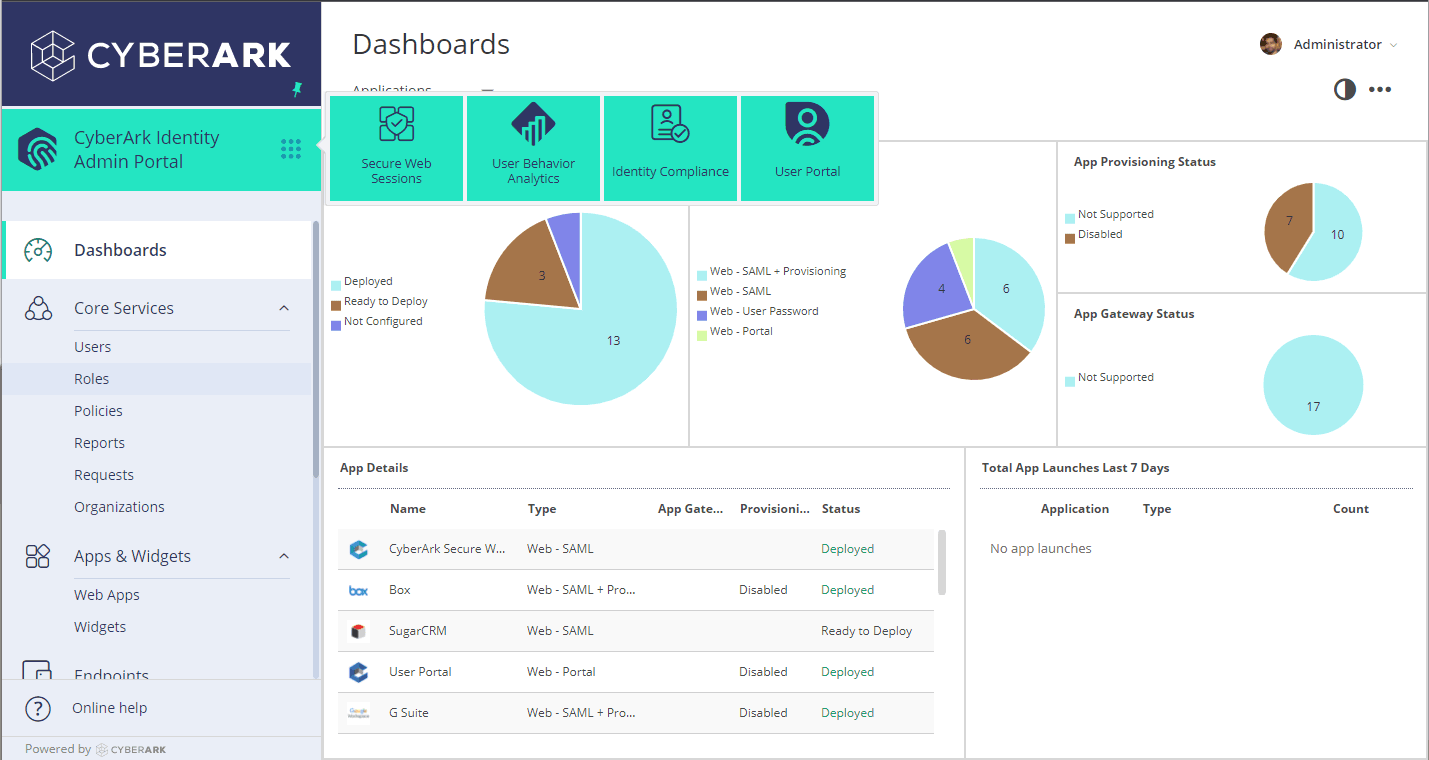Viewport: 1429px width, 760px height.
Task: Select Roles in the sidebar
Action: tap(92, 378)
